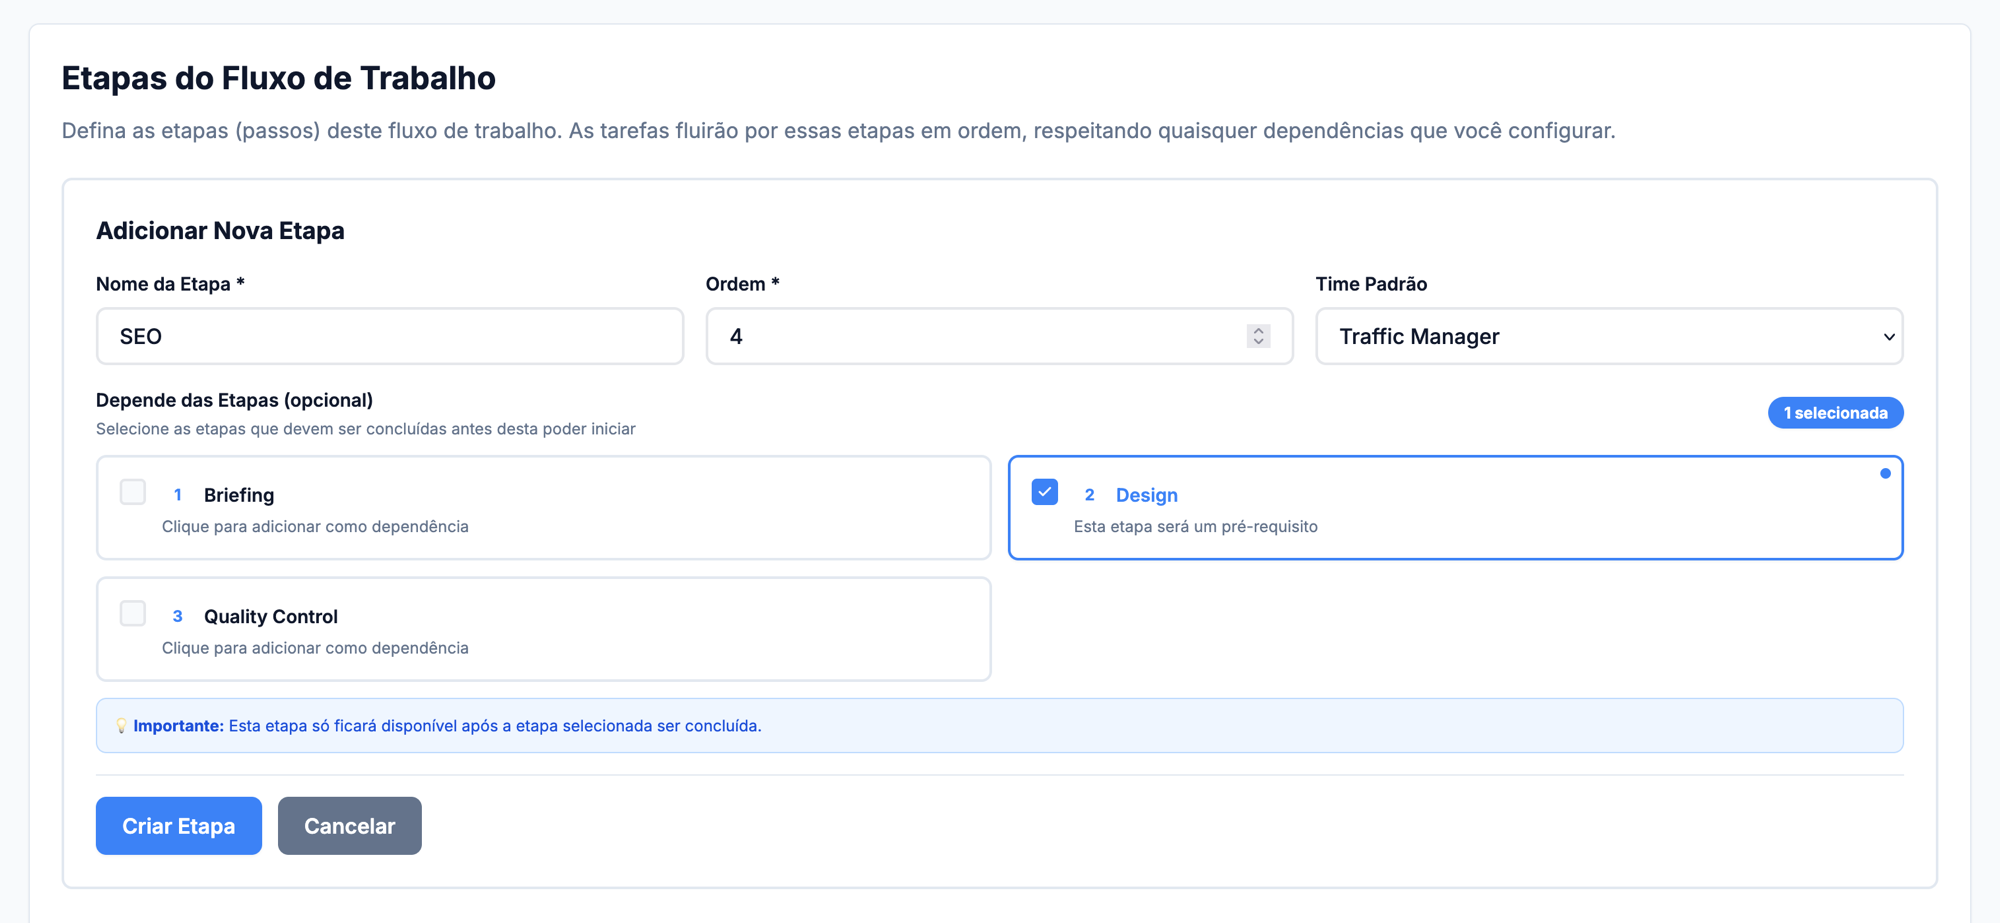Click the lightbulb icon beside Importante
The height and width of the screenshot is (923, 2000).
pos(121,726)
